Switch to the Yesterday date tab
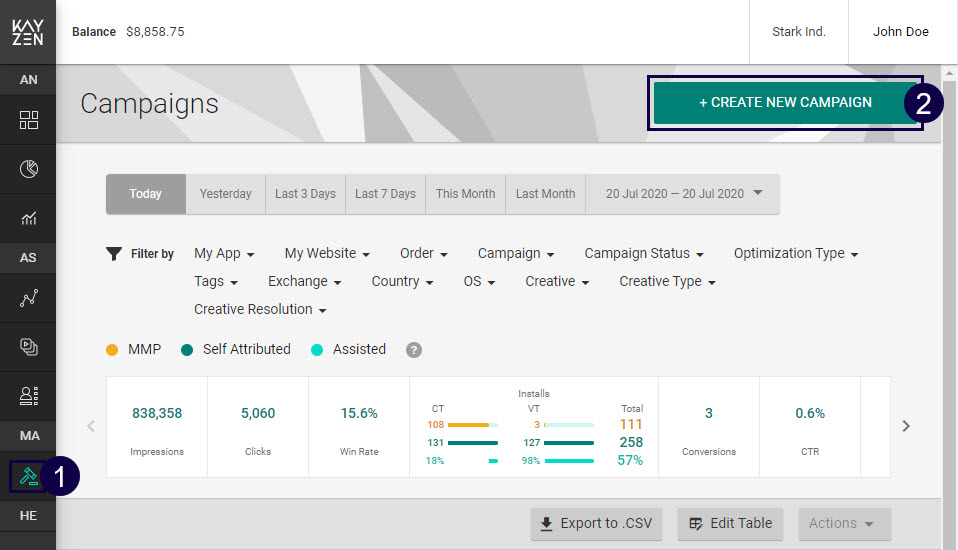The width and height of the screenshot is (958, 550). tap(225, 194)
